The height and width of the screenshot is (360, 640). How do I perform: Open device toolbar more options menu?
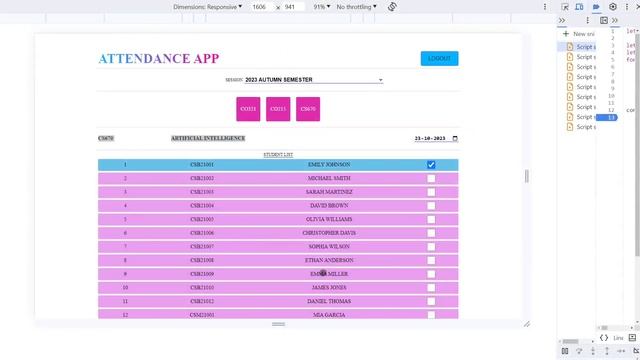click(x=545, y=7)
